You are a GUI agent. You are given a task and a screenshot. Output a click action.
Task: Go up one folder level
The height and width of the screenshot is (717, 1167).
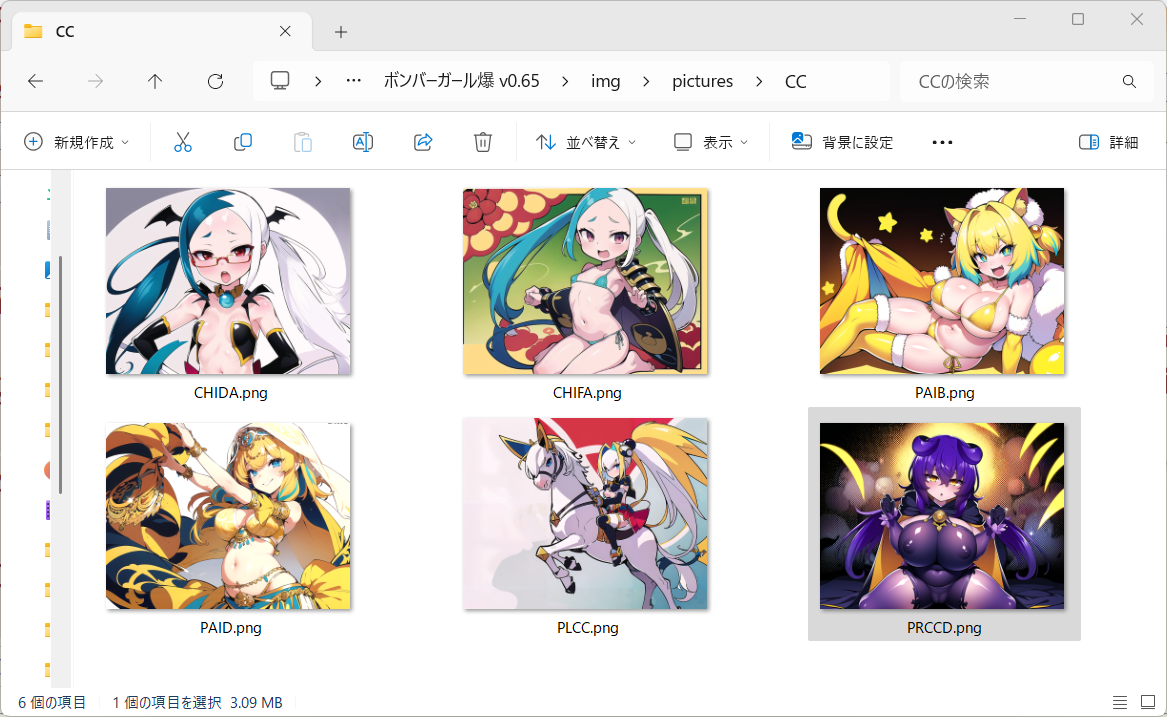(155, 81)
